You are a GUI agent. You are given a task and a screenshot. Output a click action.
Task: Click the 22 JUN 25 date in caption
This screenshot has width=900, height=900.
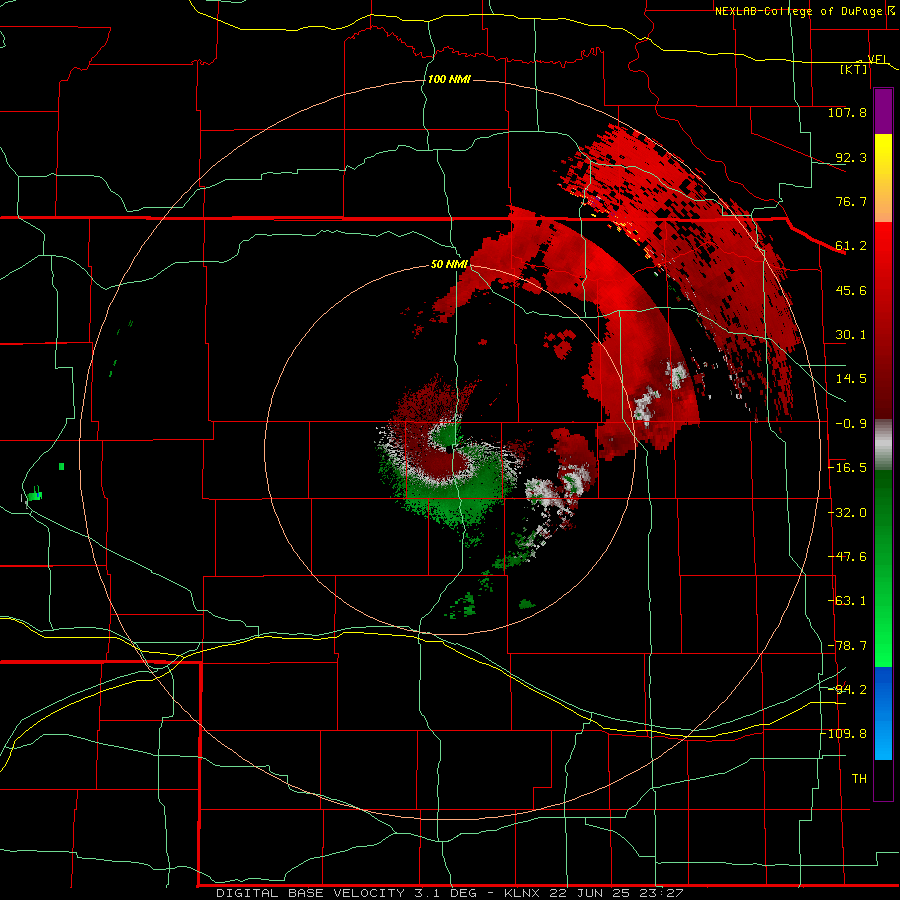pos(592,893)
